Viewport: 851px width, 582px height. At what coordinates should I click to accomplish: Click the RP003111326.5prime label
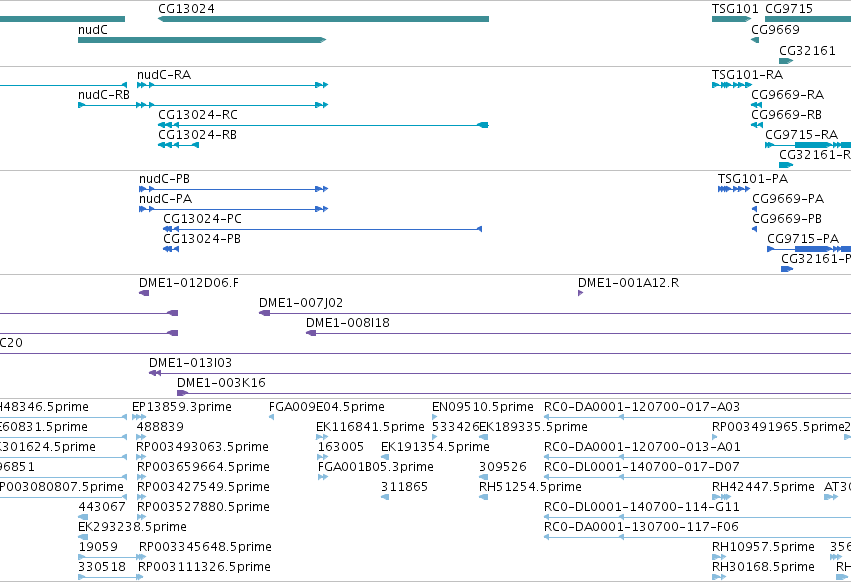(x=204, y=567)
